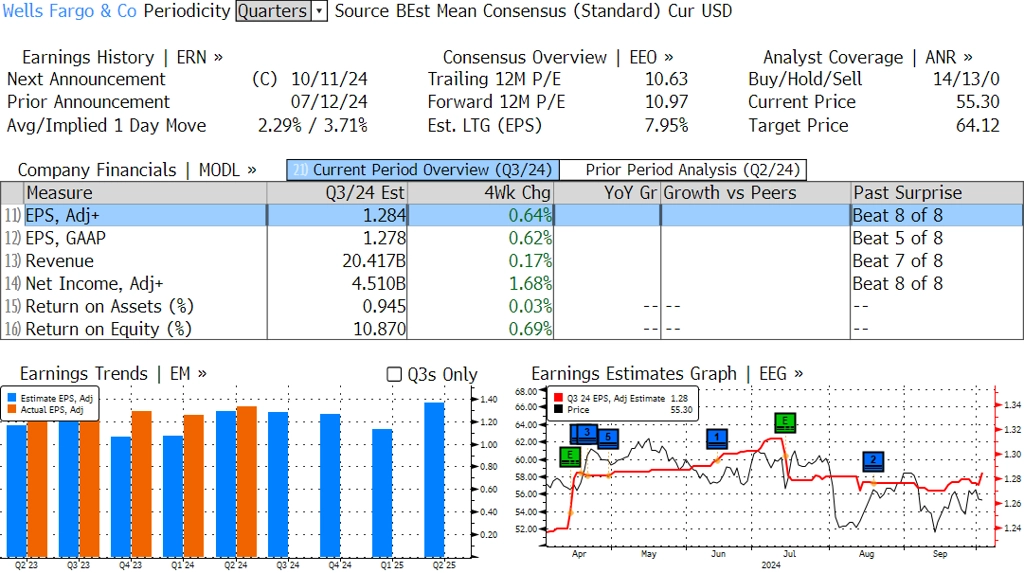Viewport: 1024px width, 573px height.
Task: Click Target Price value 64.12
Action: tap(978, 125)
